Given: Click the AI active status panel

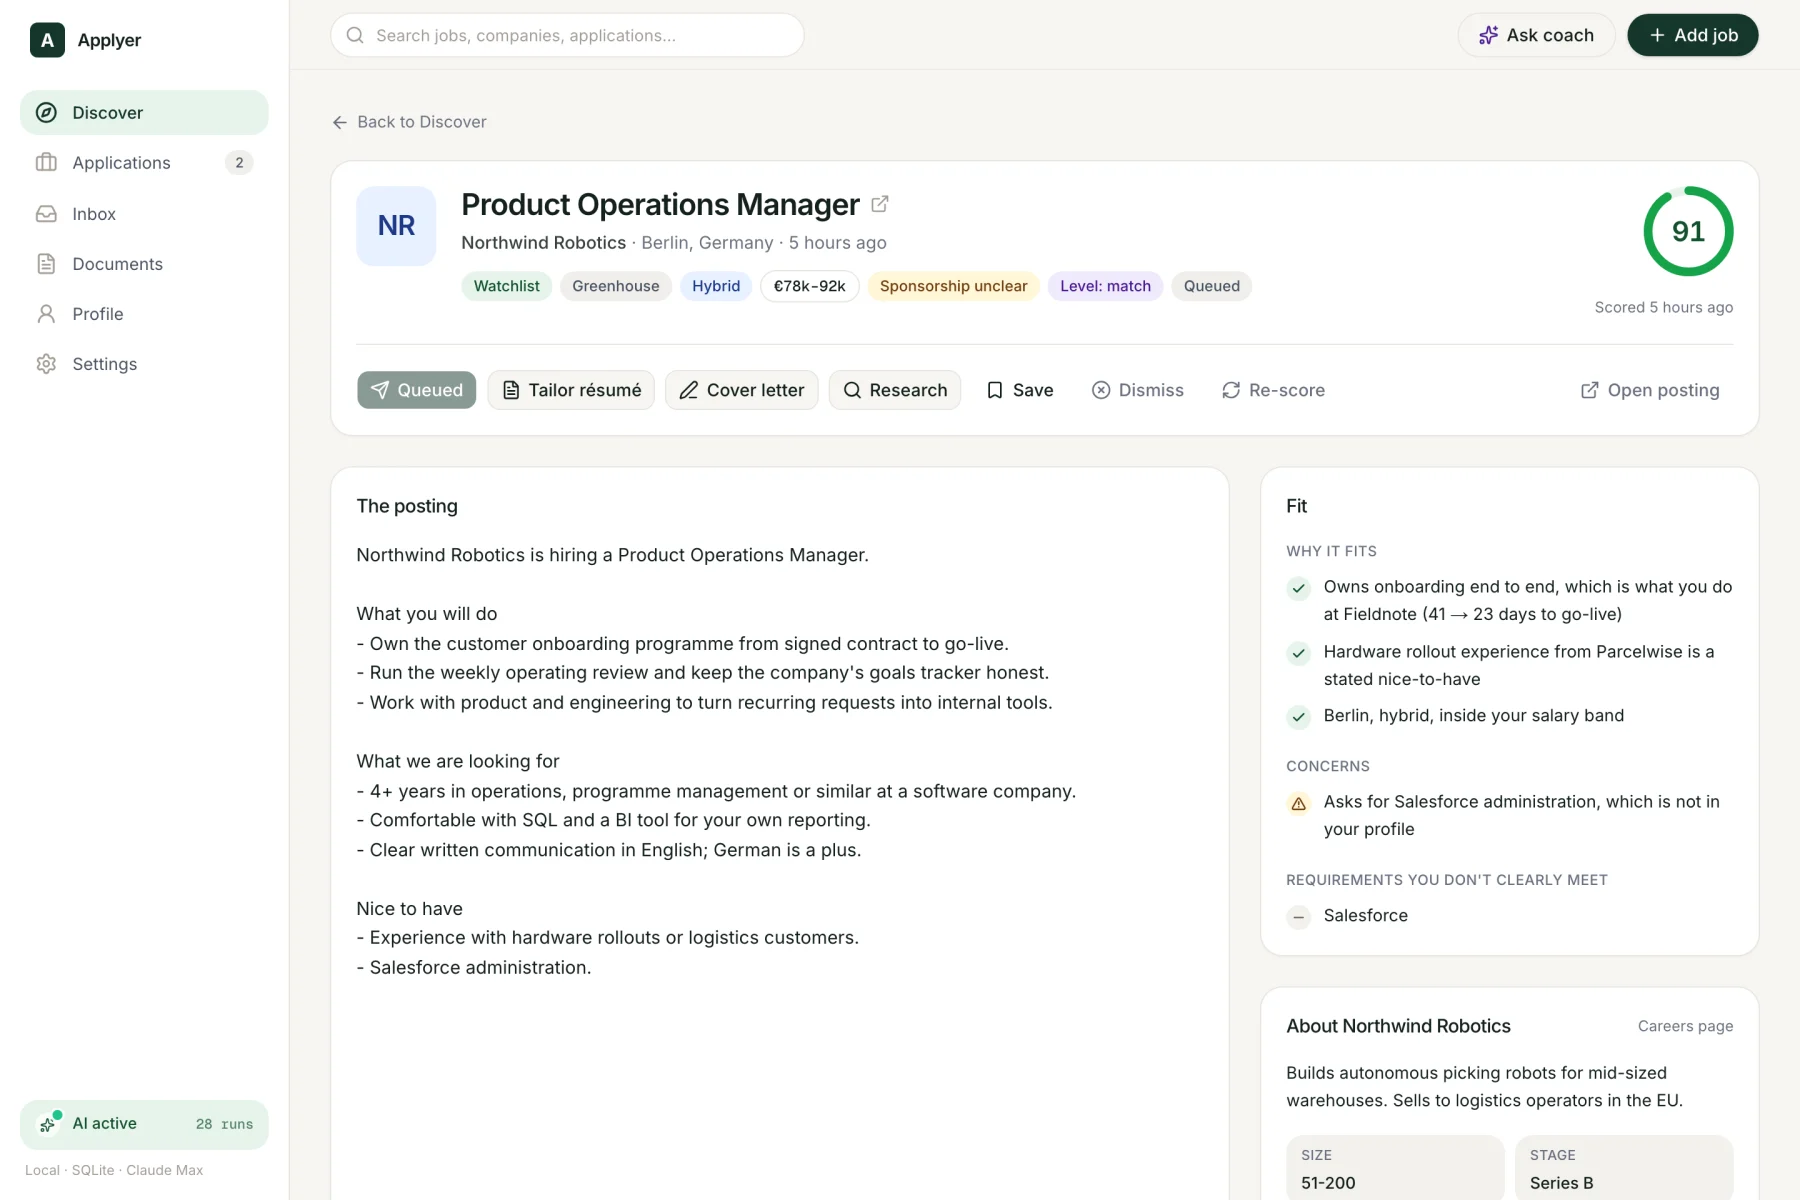Looking at the screenshot, I should tap(144, 1125).
